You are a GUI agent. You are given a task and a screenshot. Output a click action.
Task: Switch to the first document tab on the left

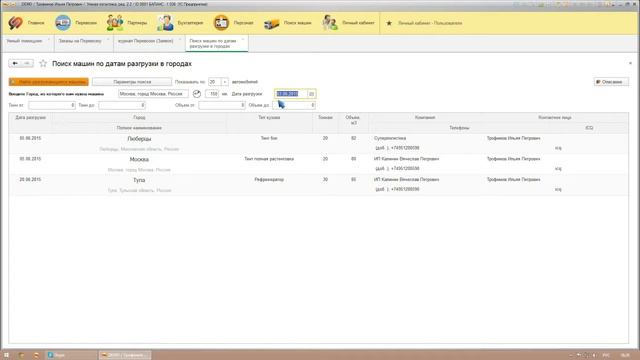point(24,41)
